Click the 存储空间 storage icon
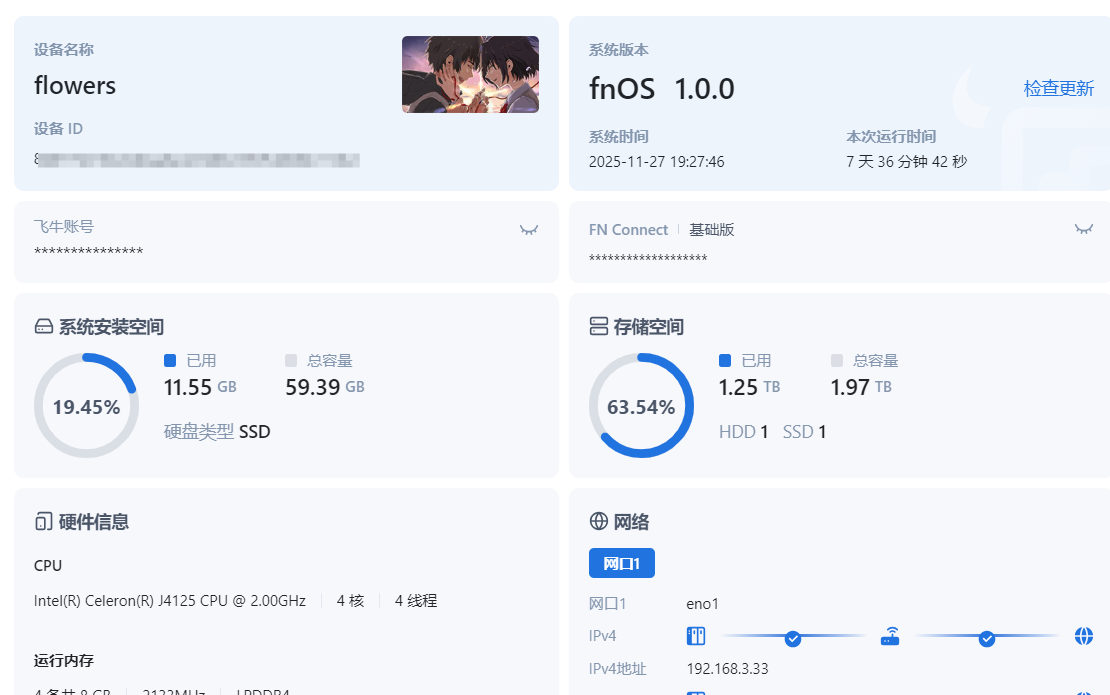1110x695 pixels. click(x=599, y=326)
